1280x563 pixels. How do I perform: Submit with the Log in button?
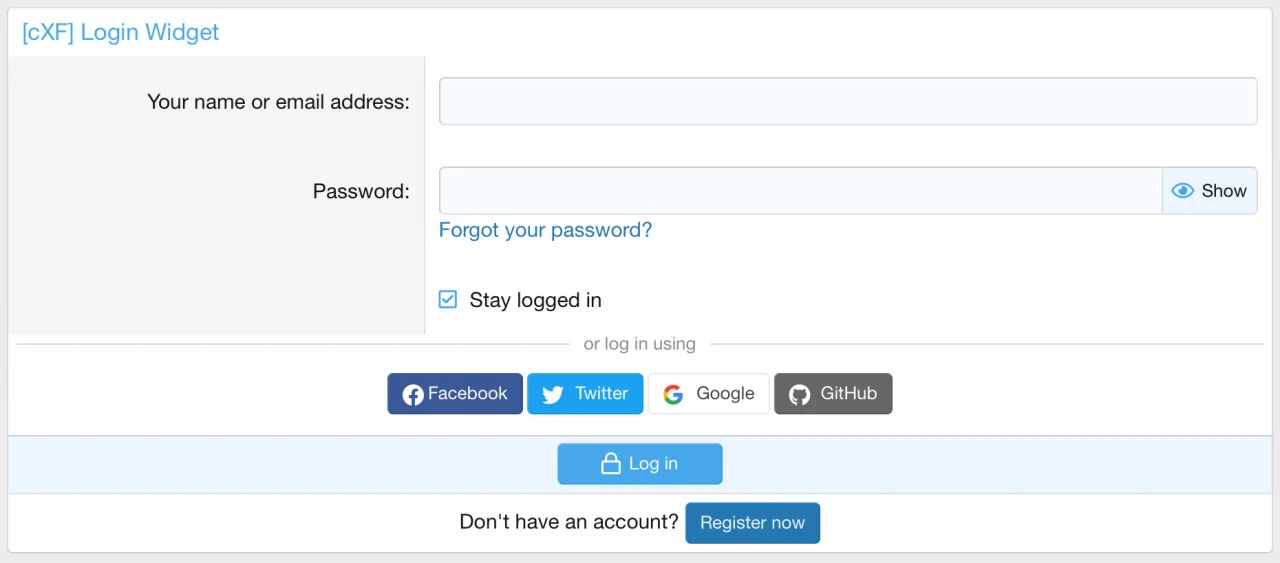pyautogui.click(x=640, y=464)
